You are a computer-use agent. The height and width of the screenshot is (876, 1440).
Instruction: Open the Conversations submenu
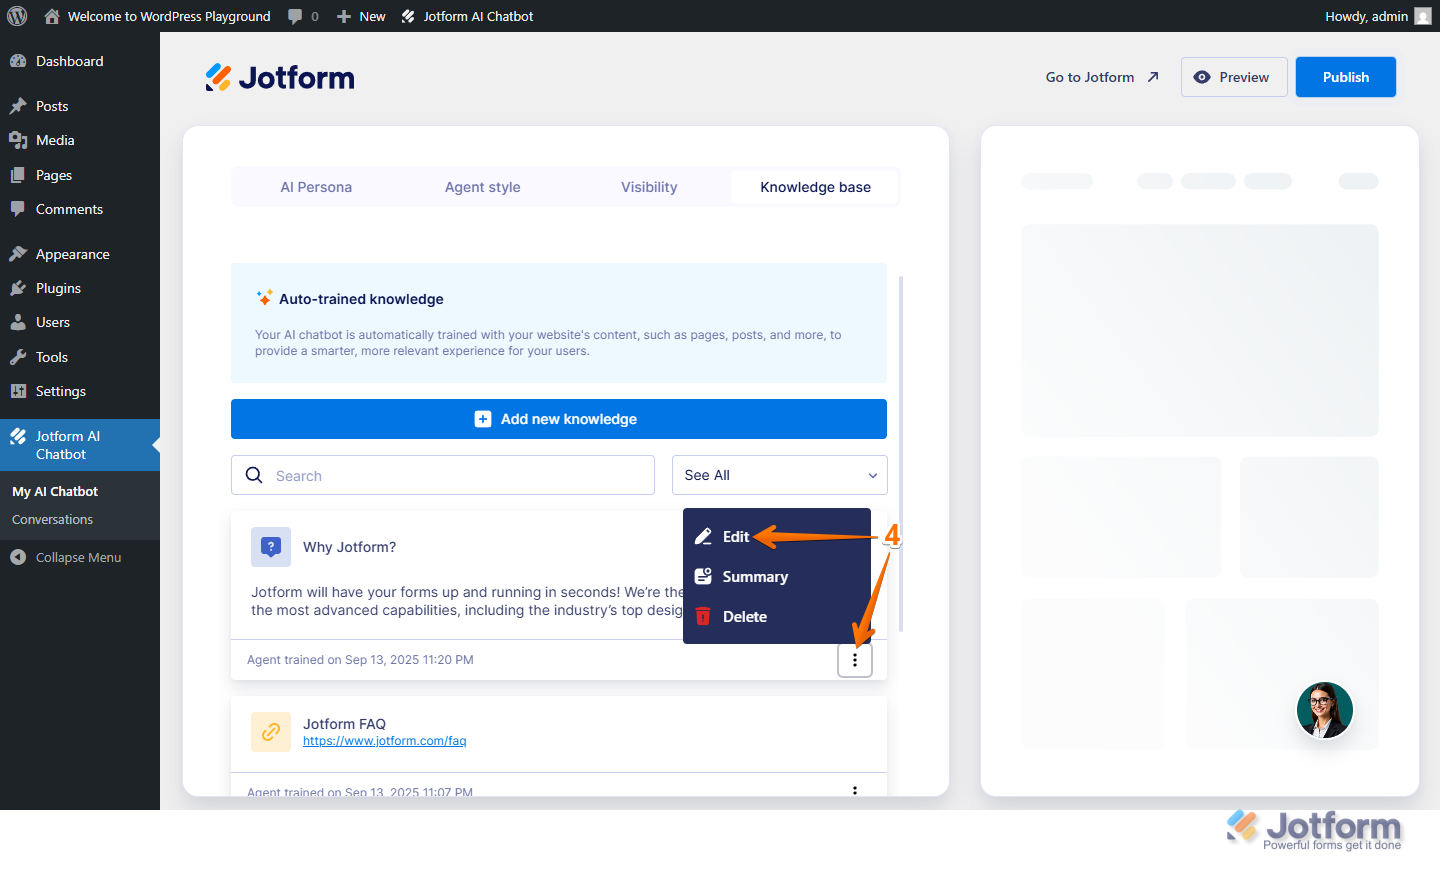pyautogui.click(x=52, y=519)
